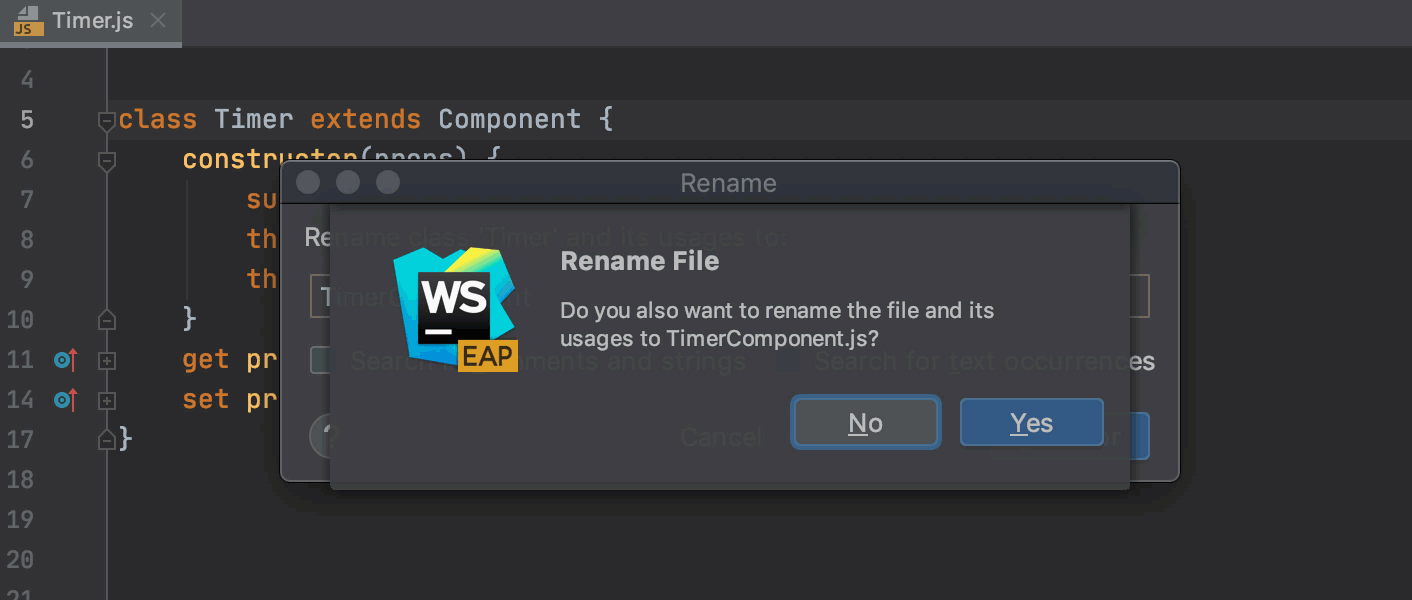The height and width of the screenshot is (600, 1412).
Task: Click the 'Component' identifier on line 5
Action: click(510, 119)
